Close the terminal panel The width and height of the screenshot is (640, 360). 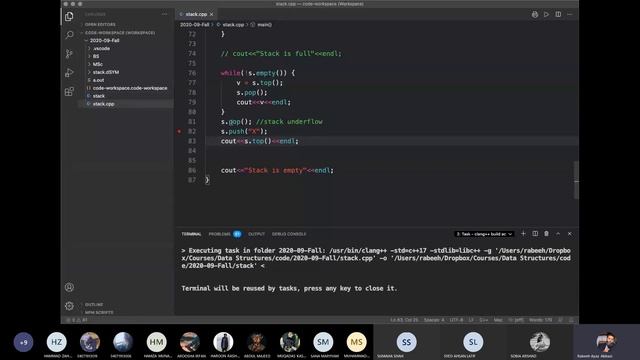(570, 234)
